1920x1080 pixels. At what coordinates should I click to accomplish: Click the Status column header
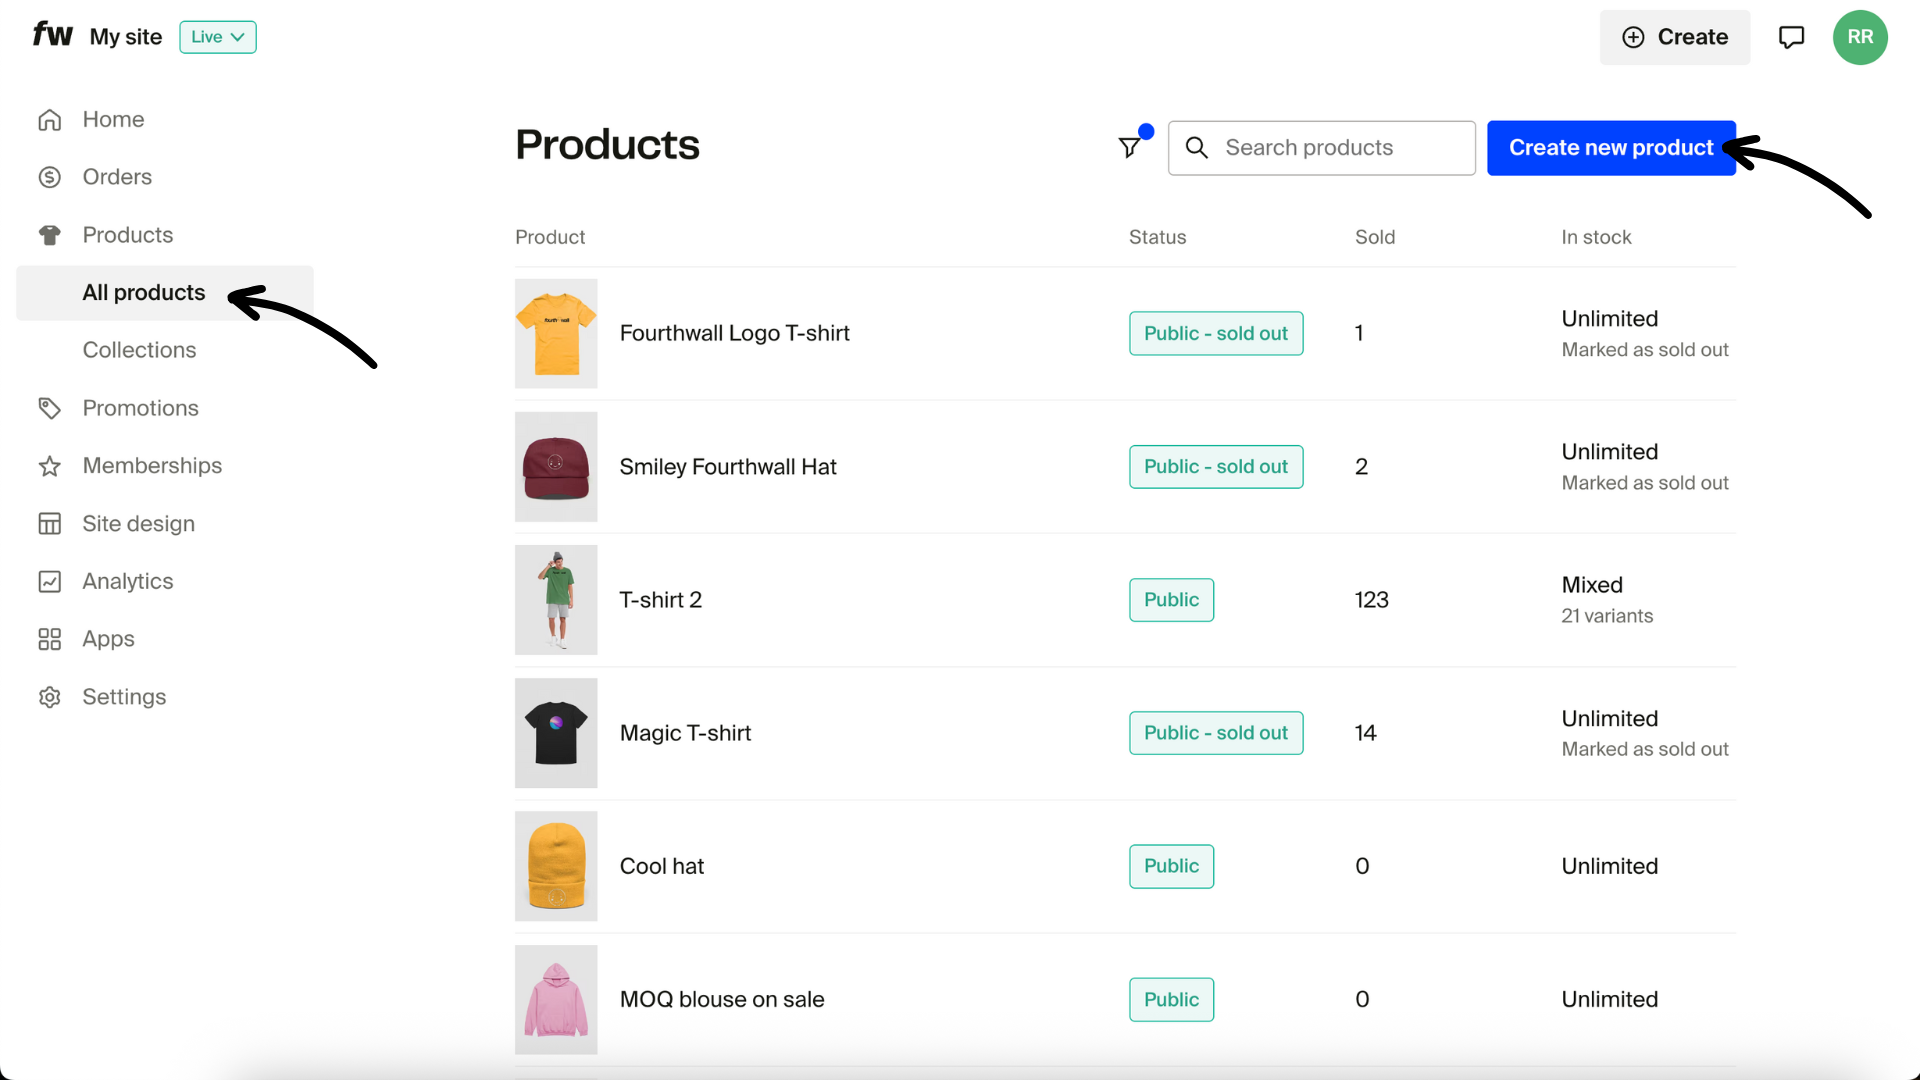(x=1157, y=237)
